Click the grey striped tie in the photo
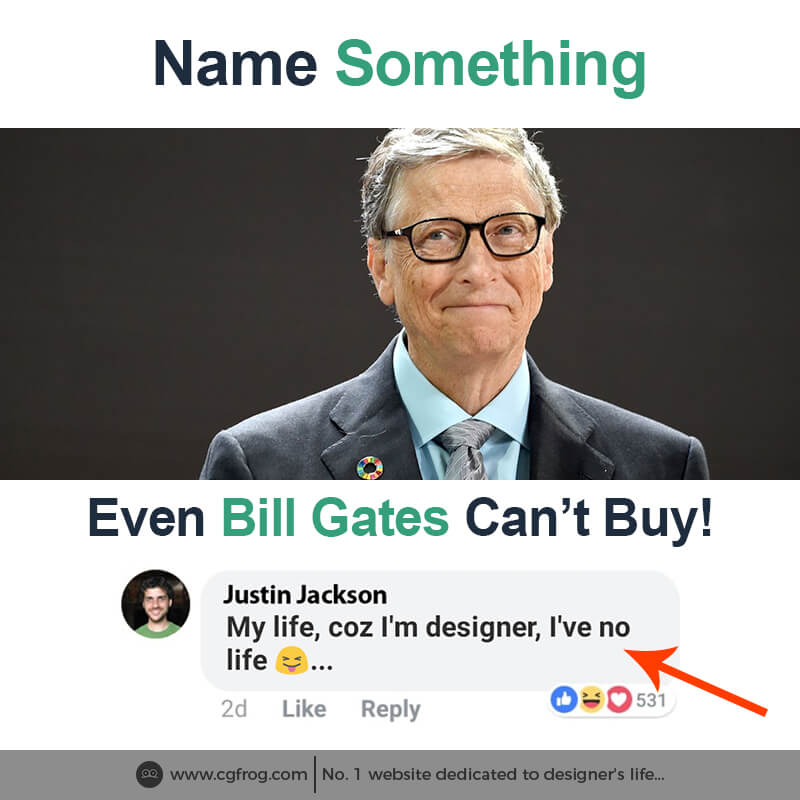The width and height of the screenshot is (800, 800). tap(464, 449)
